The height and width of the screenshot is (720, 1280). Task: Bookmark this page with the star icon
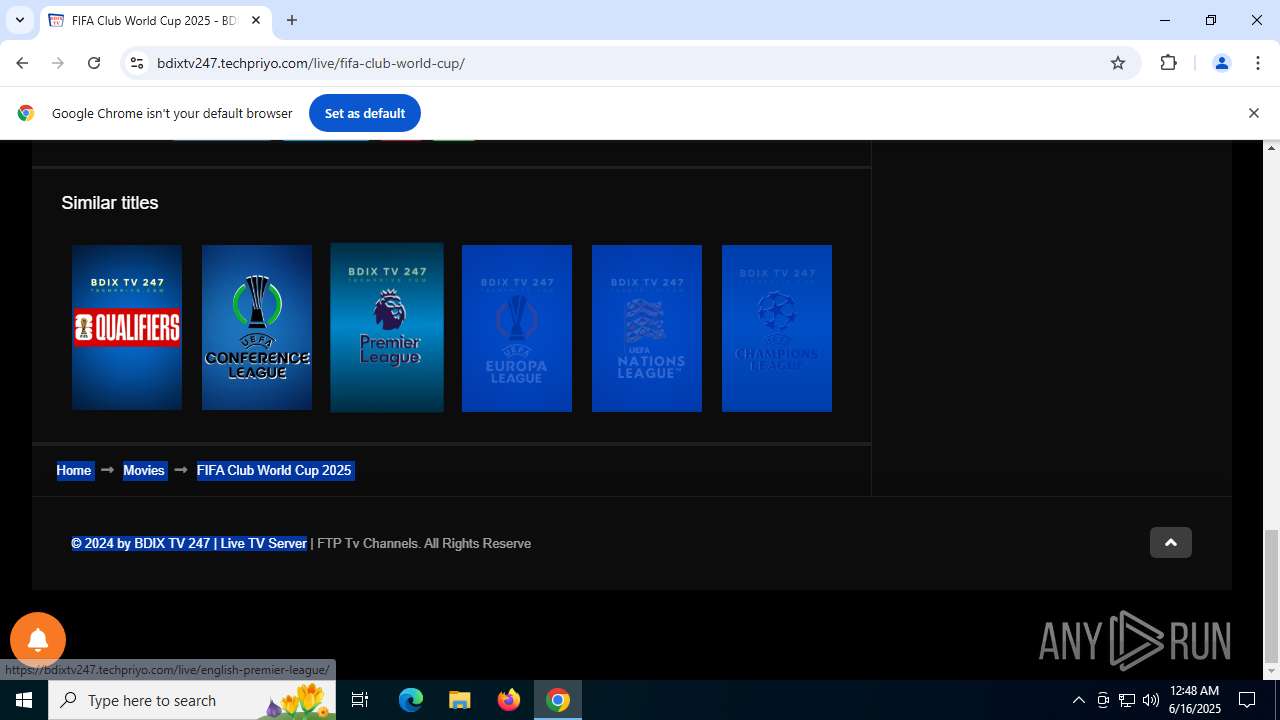click(1118, 63)
